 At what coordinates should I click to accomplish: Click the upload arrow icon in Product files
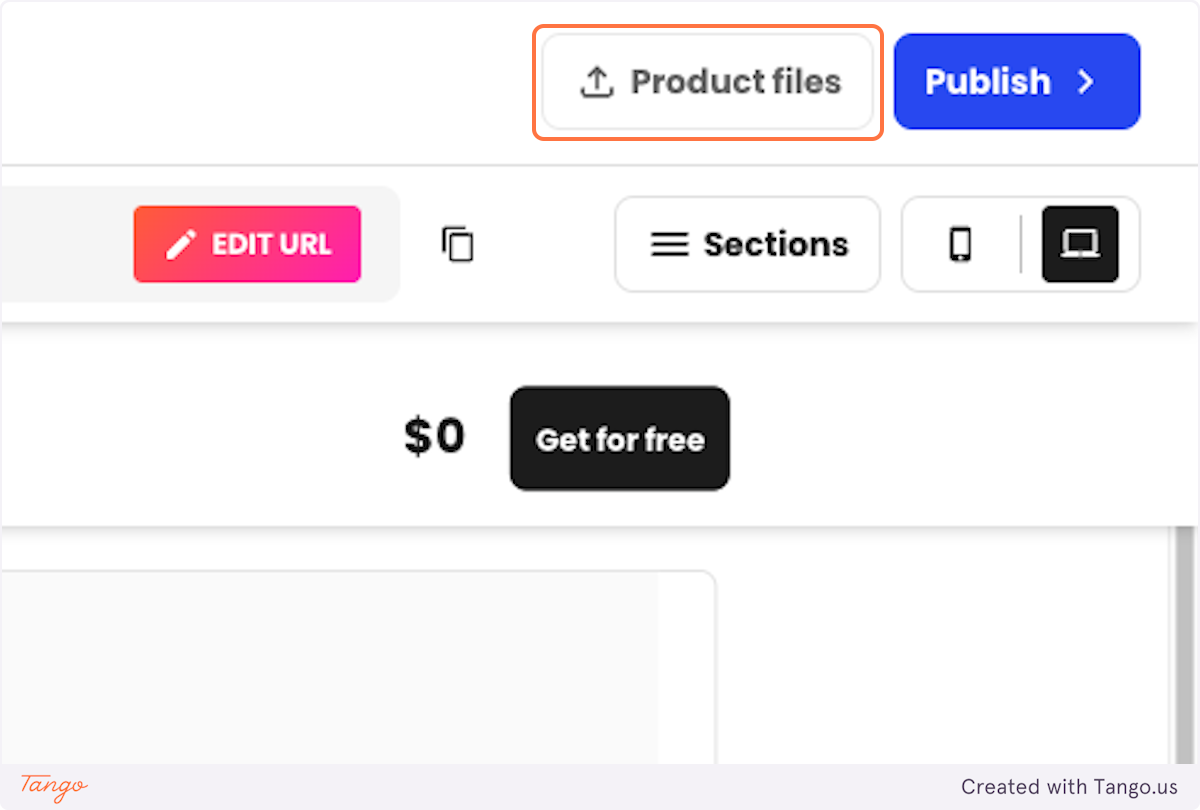[x=596, y=83]
